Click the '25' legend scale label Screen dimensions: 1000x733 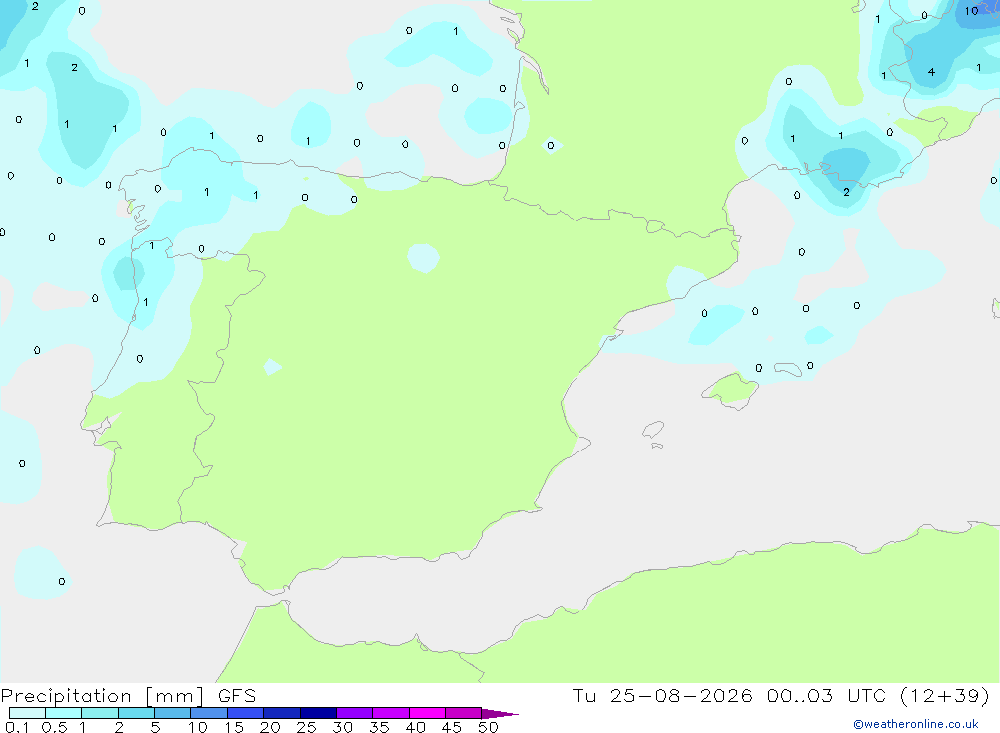coord(306,727)
